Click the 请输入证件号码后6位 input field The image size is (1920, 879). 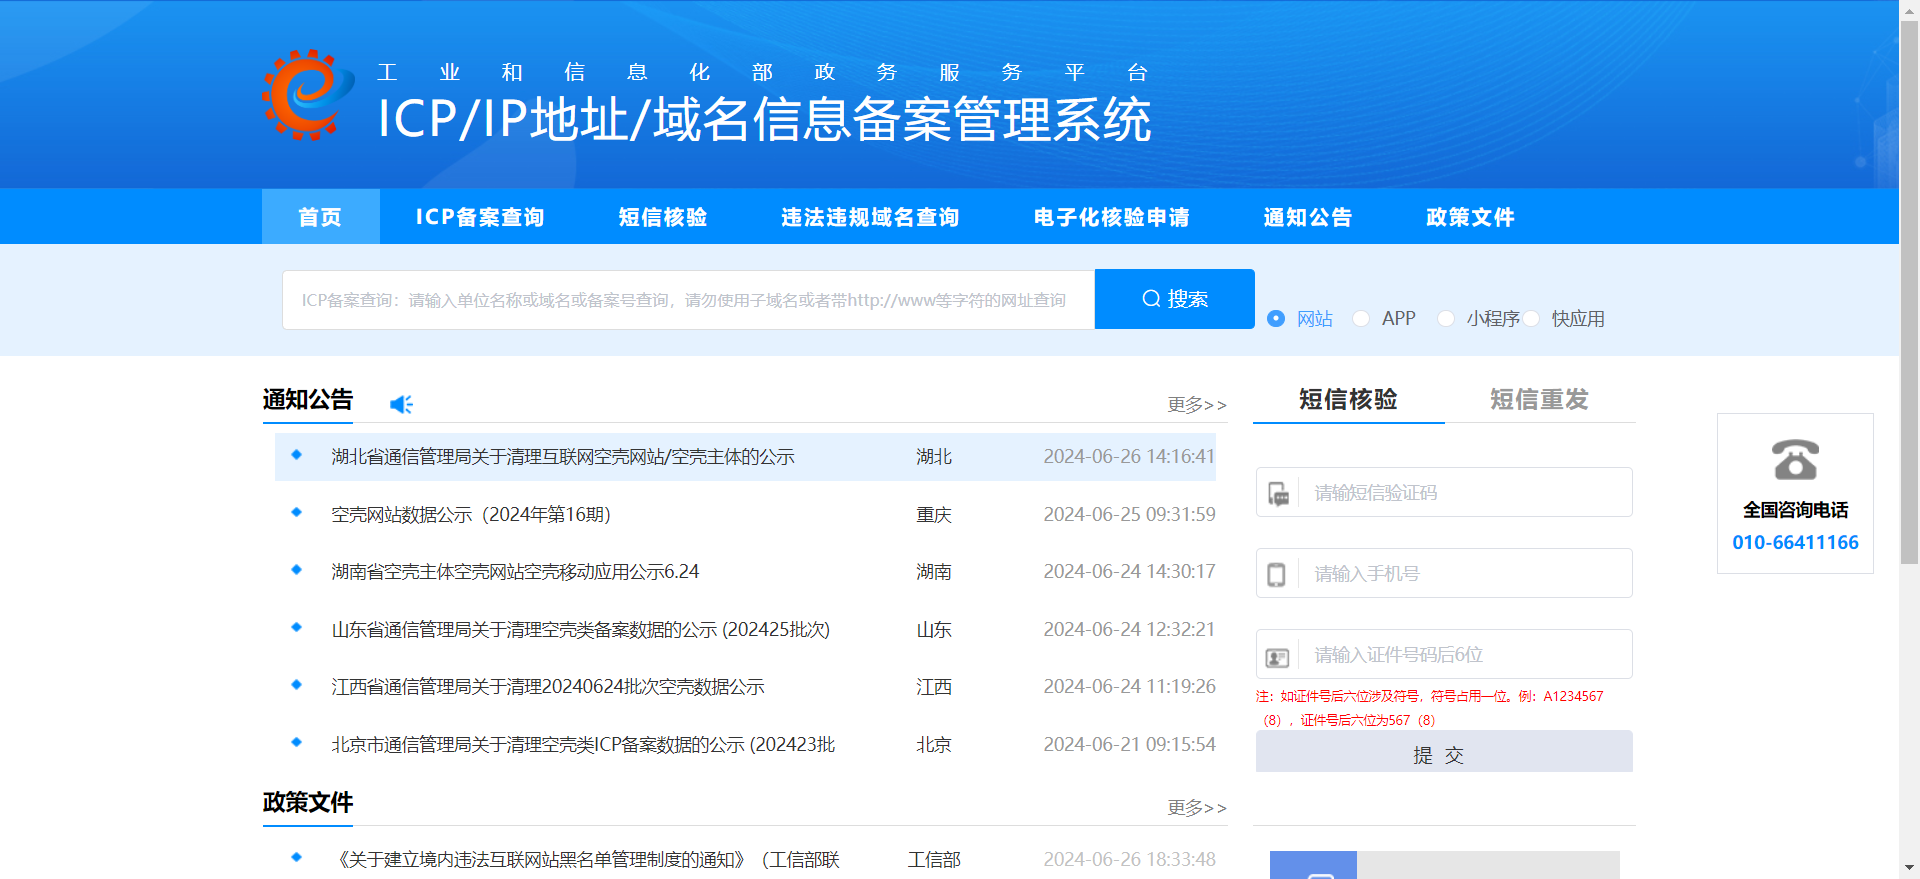(1444, 654)
